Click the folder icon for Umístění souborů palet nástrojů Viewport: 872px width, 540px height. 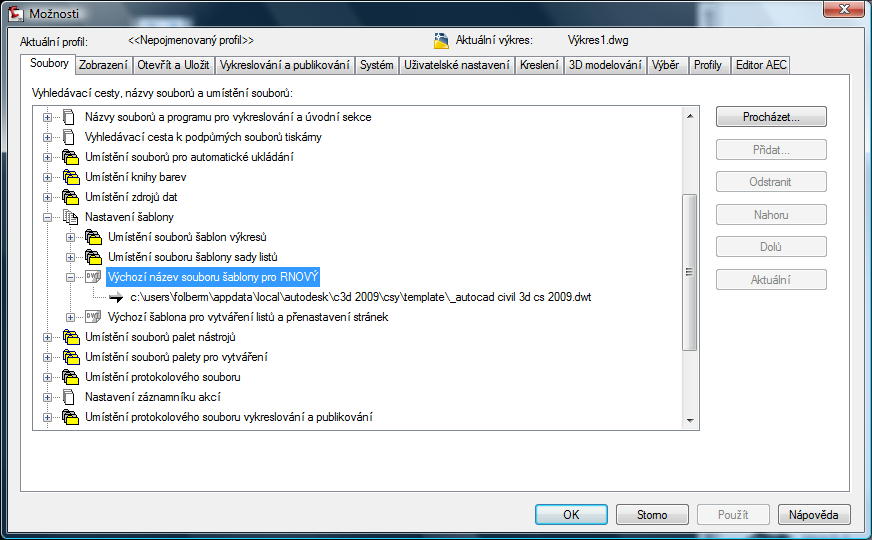click(x=70, y=337)
